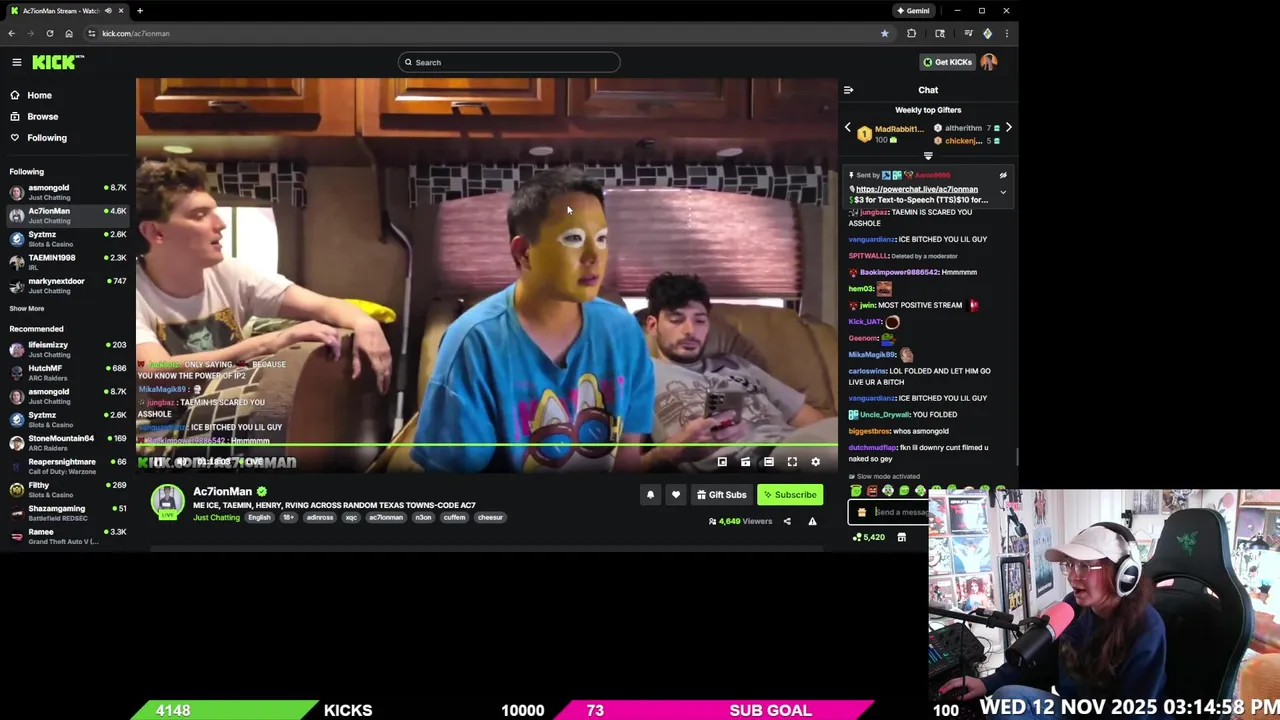Expand Show more followed channels
Screen dimensions: 1280x720
click(x=27, y=308)
